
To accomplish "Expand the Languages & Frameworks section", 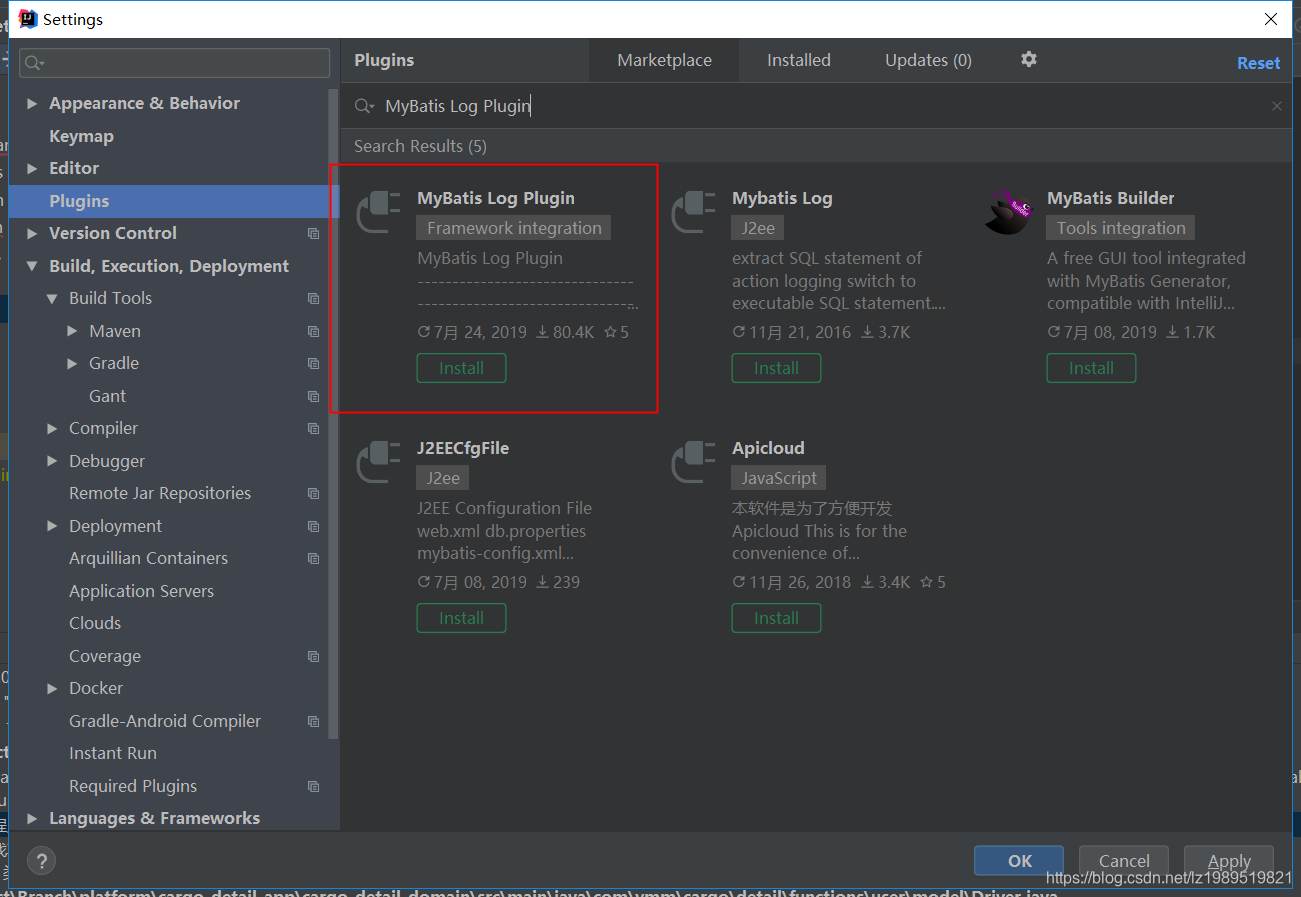I will click(x=32, y=819).
